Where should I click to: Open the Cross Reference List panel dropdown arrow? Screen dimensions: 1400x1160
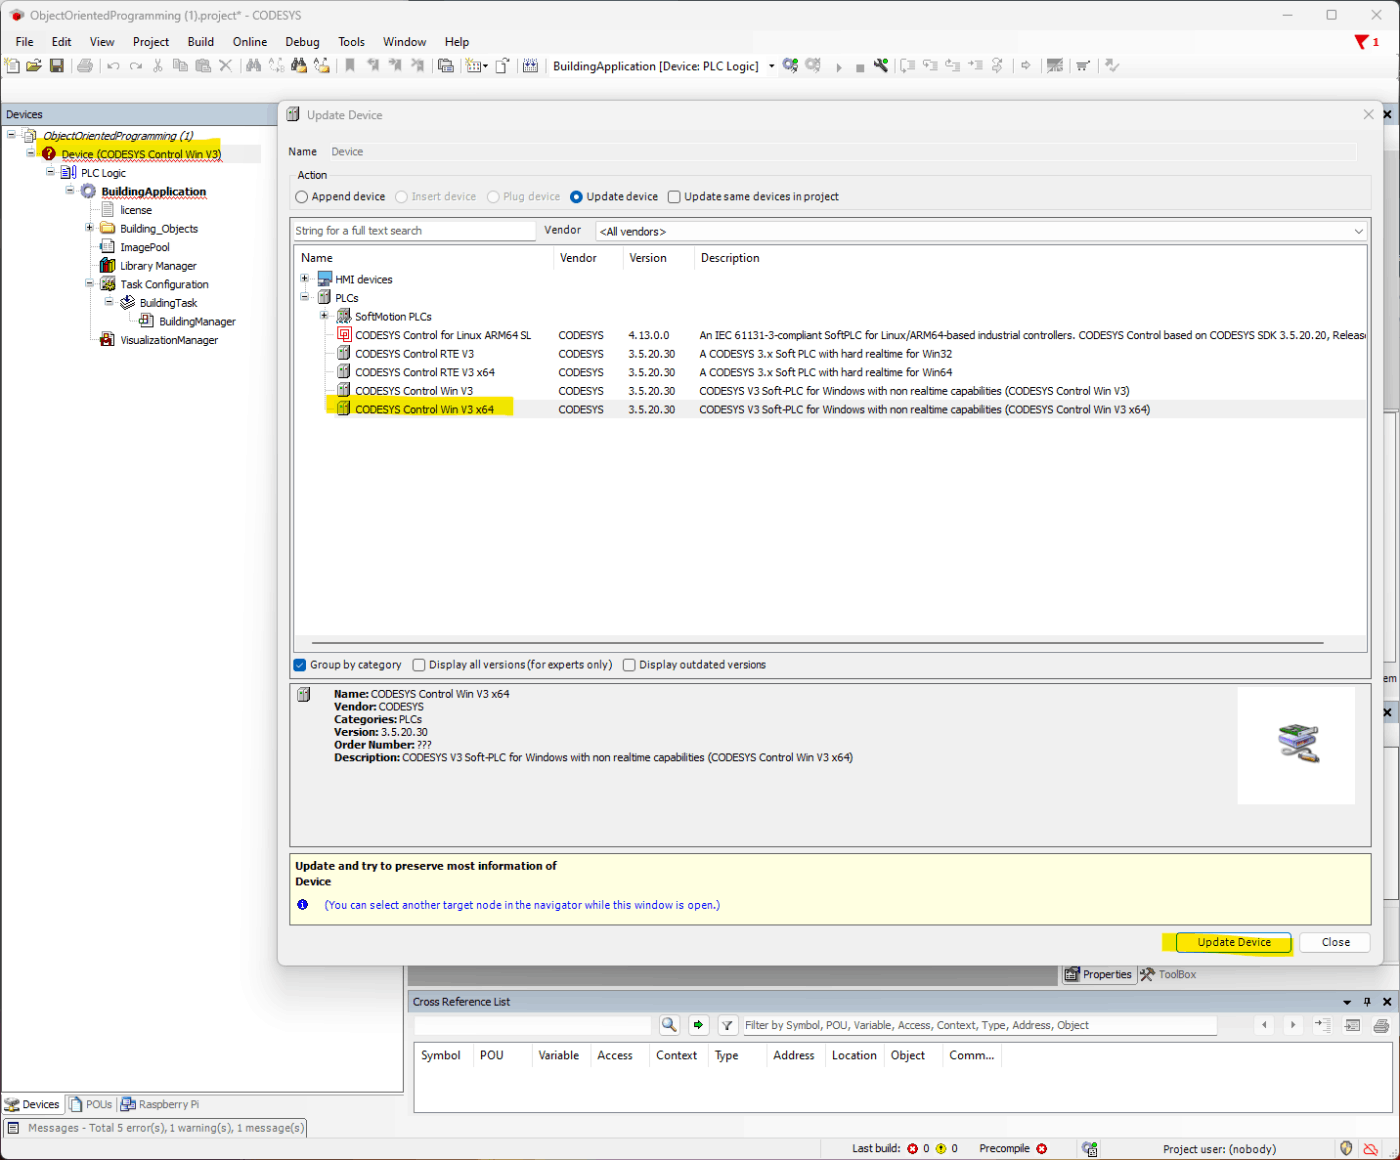1347,1002
